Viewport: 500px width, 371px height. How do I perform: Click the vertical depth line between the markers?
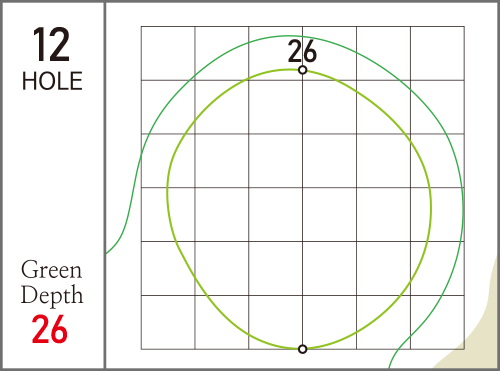pos(302,209)
